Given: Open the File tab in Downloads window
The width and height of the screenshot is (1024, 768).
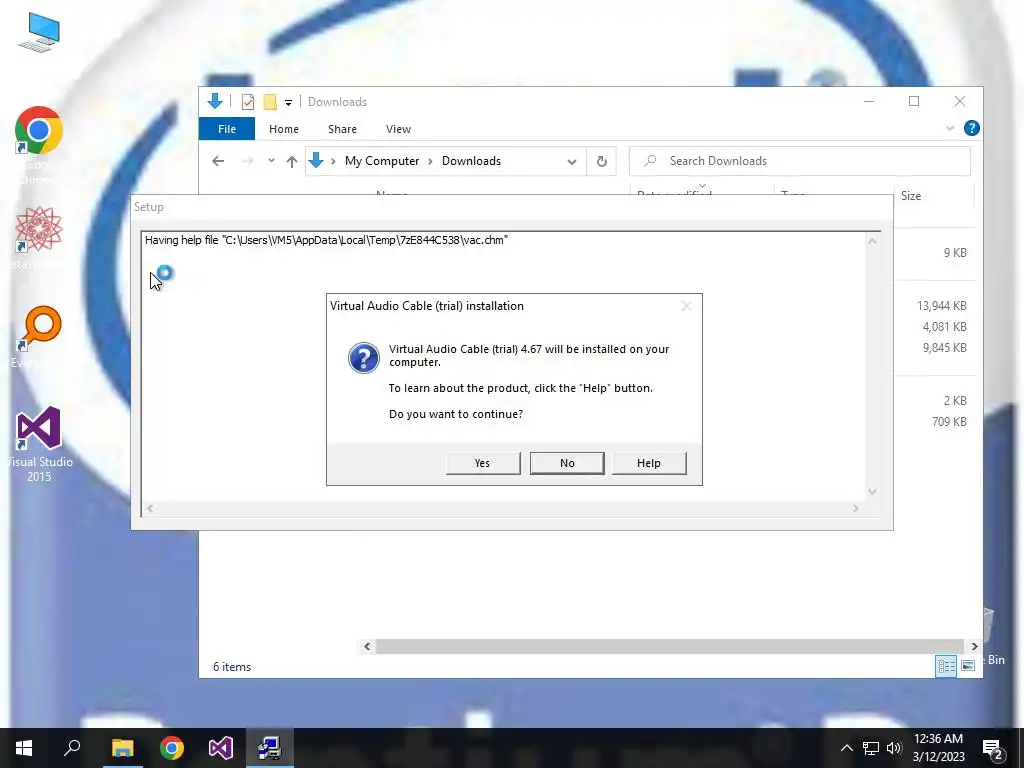Looking at the screenshot, I should pos(227,129).
